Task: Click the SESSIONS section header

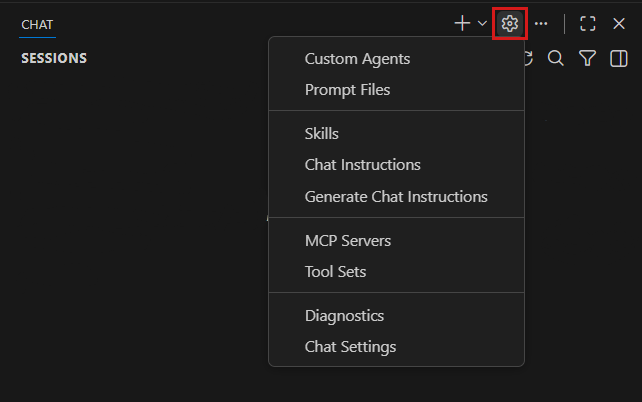Action: pyautogui.click(x=54, y=58)
